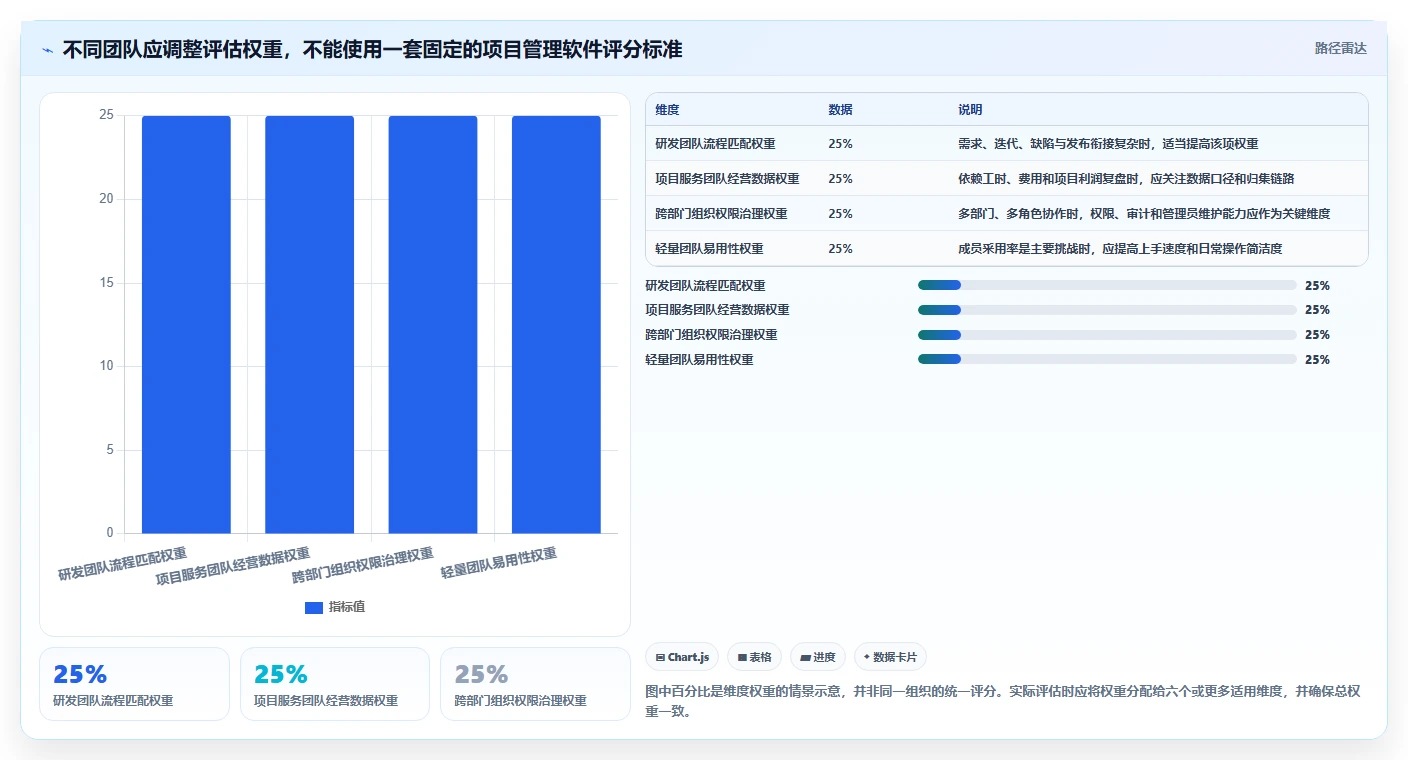Click the x-axis label 跨部门组织权限治理权重
This screenshot has width=1408, height=760.
363,566
